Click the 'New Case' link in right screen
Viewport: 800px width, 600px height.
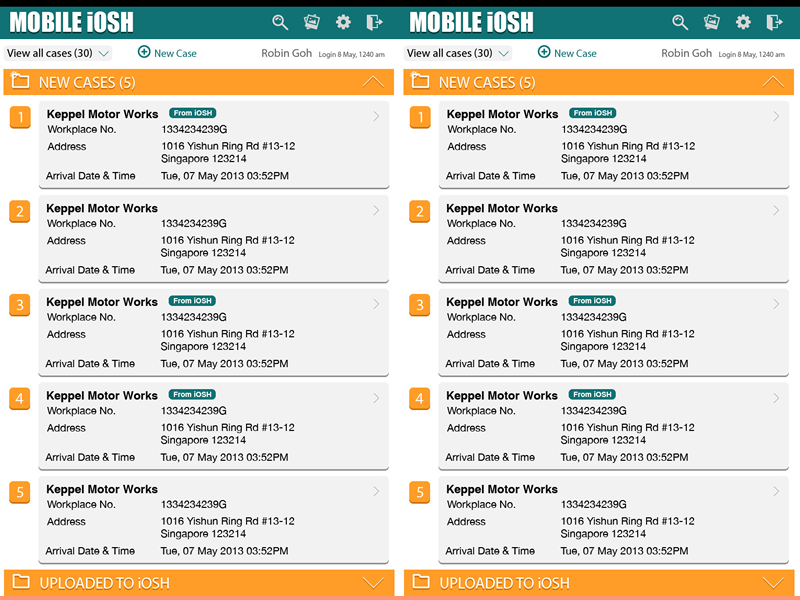point(575,54)
